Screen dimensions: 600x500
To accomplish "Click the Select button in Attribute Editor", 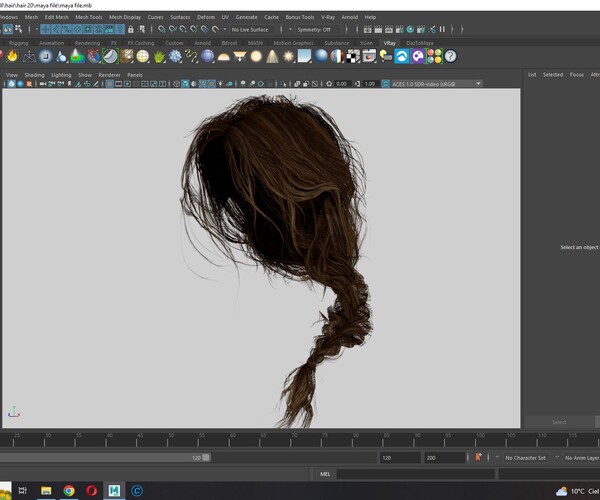I will 559,422.
